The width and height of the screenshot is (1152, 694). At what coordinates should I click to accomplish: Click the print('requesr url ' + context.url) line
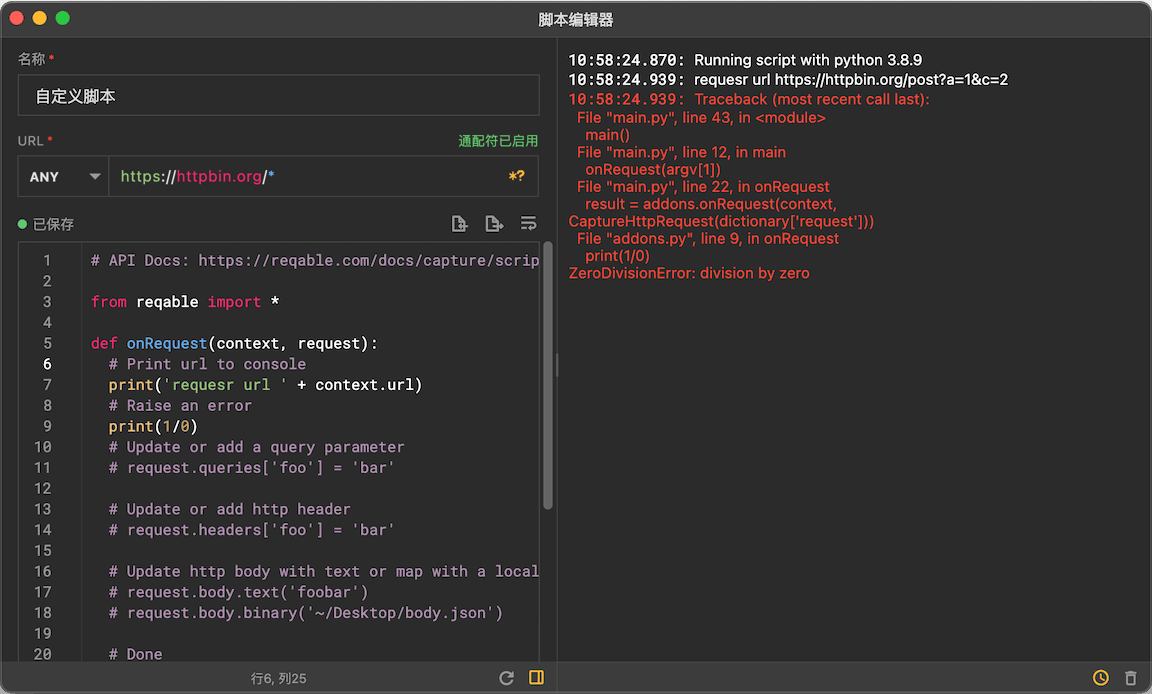click(x=265, y=385)
